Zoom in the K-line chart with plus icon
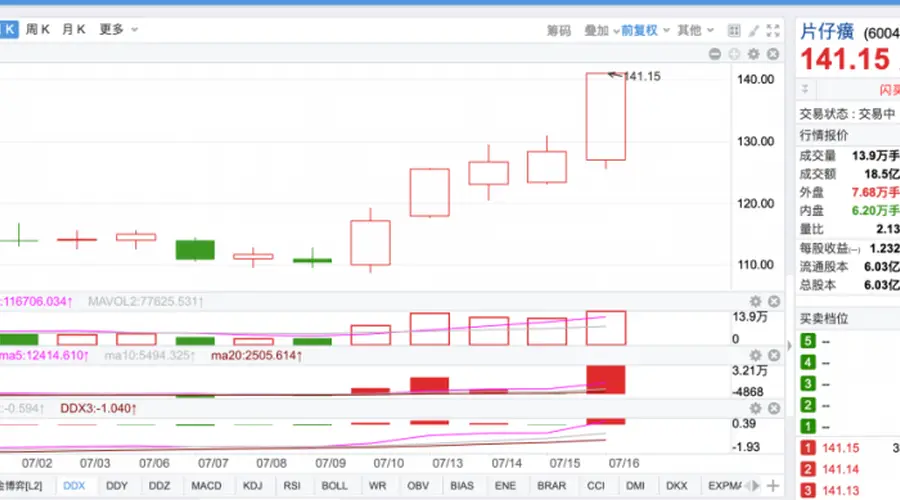Screen dimensions: 900x500 tap(734, 54)
